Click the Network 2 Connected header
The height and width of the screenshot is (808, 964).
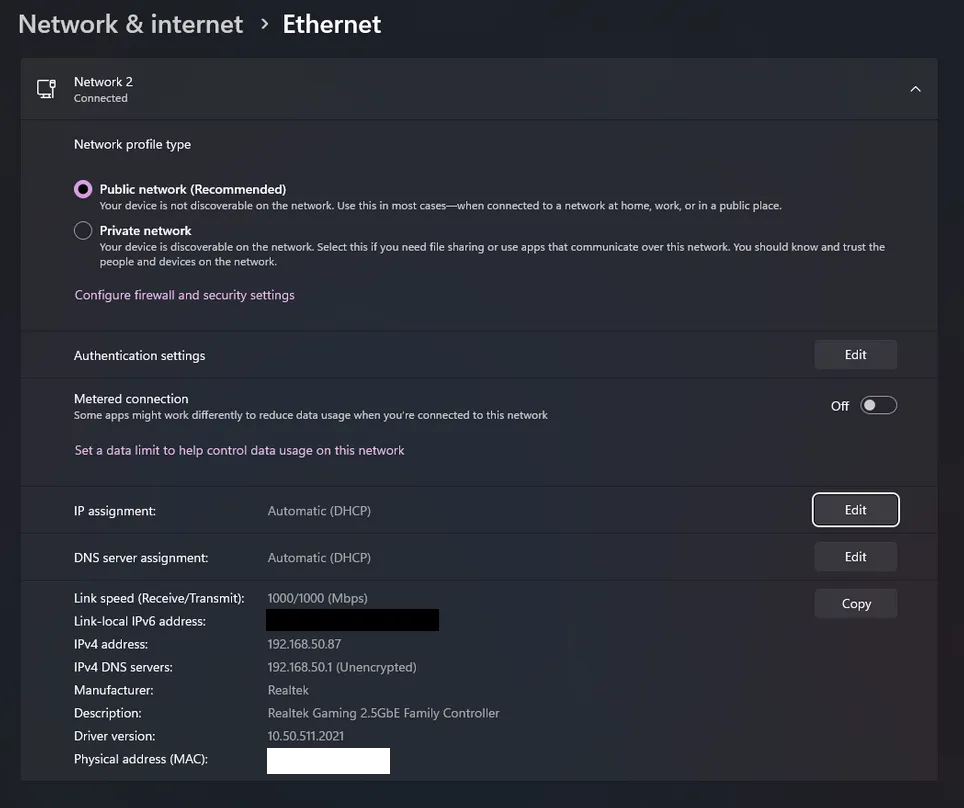103,89
